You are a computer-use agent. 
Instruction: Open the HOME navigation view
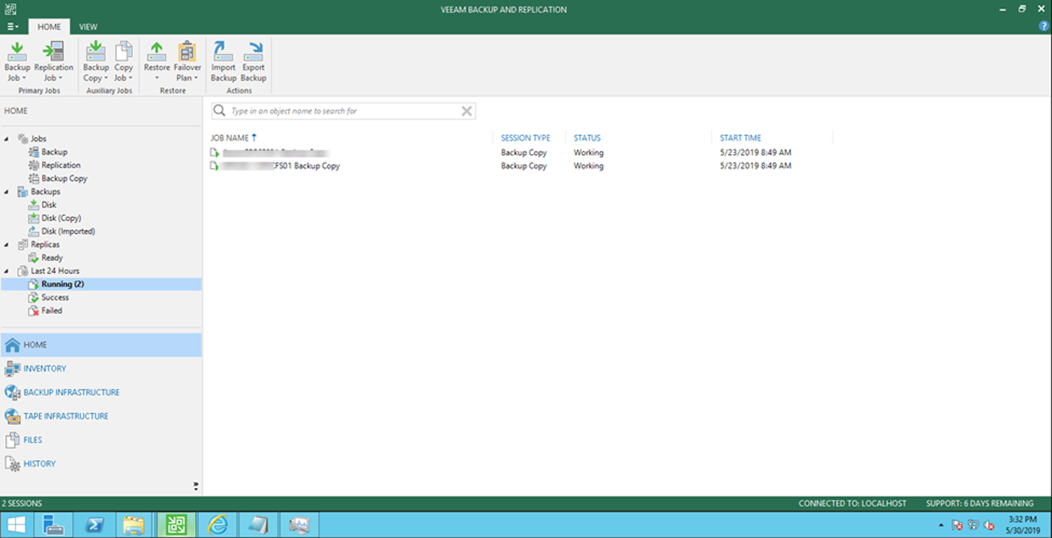[101, 345]
